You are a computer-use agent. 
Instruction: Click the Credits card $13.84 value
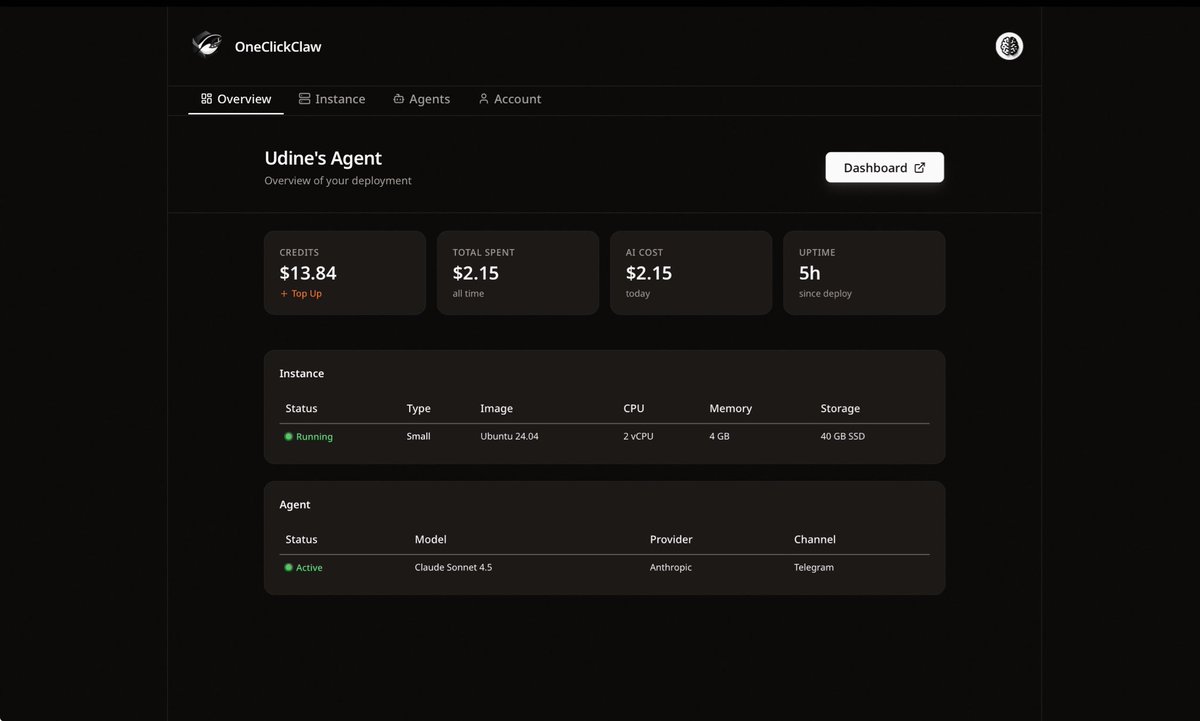tap(308, 273)
